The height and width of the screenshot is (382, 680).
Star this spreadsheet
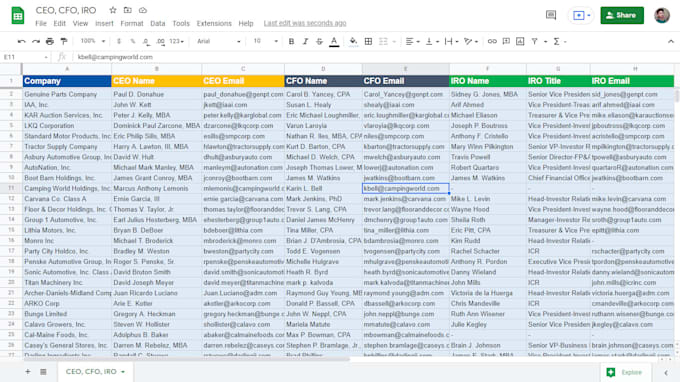pyautogui.click(x=113, y=10)
